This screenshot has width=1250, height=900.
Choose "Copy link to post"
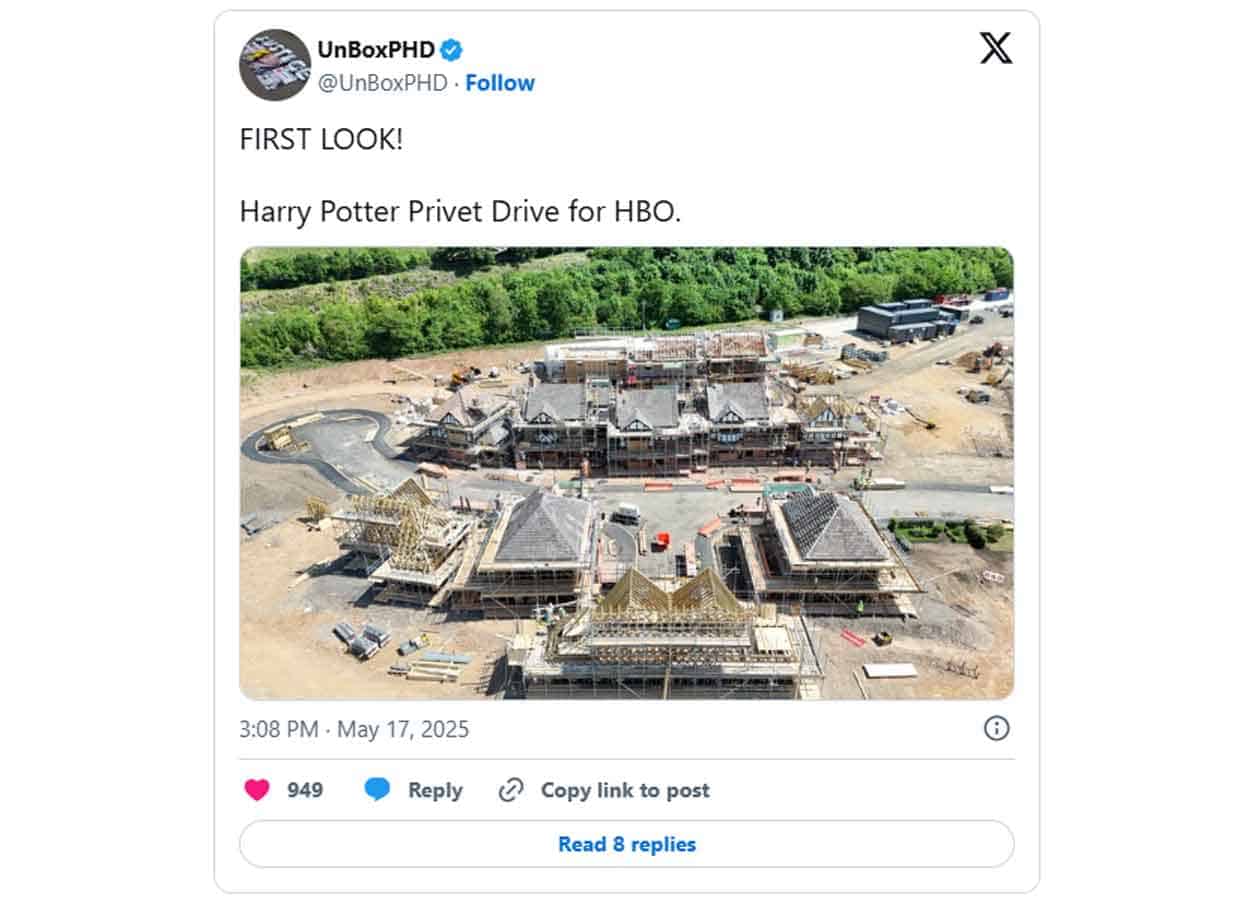coord(625,790)
